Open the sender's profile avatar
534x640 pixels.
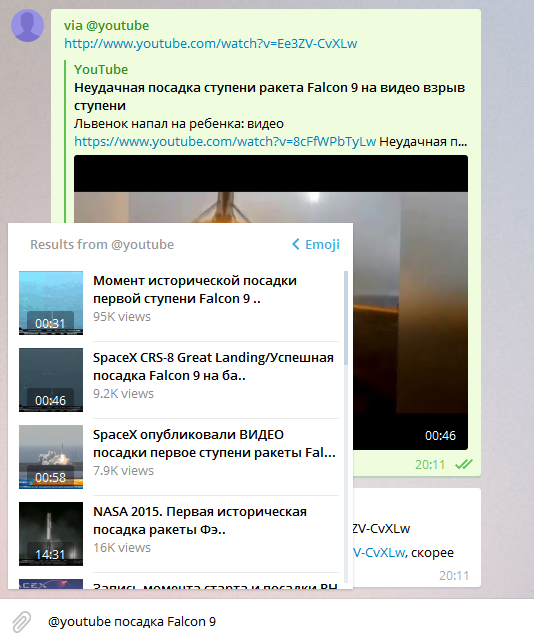pyautogui.click(x=27, y=25)
